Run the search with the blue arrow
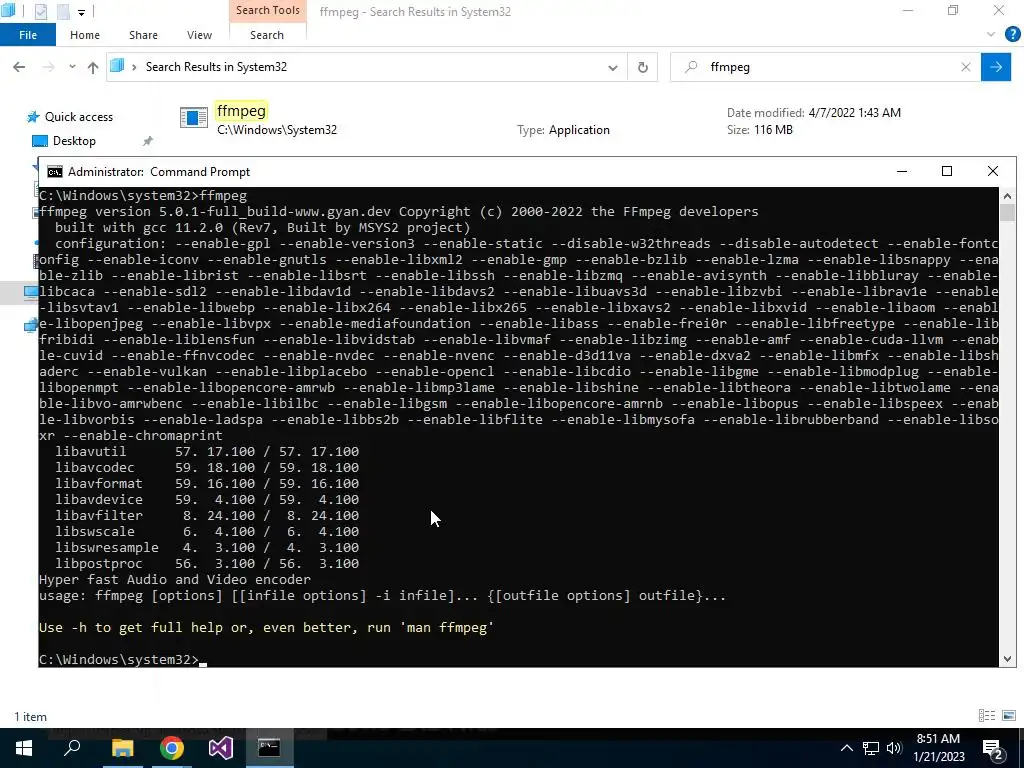This screenshot has width=1024, height=768. point(996,67)
